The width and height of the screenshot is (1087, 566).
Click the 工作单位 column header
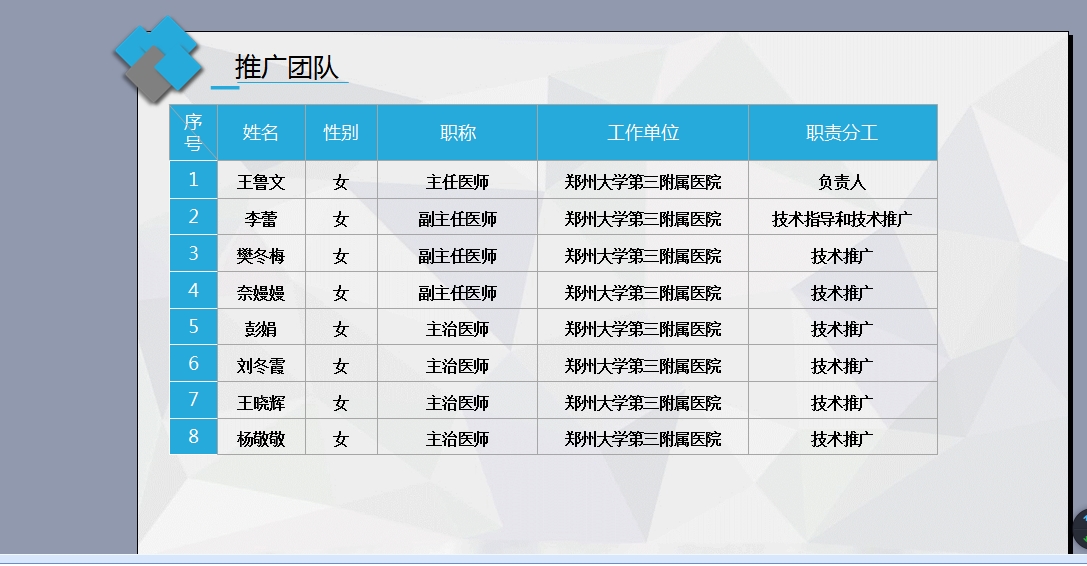point(642,132)
